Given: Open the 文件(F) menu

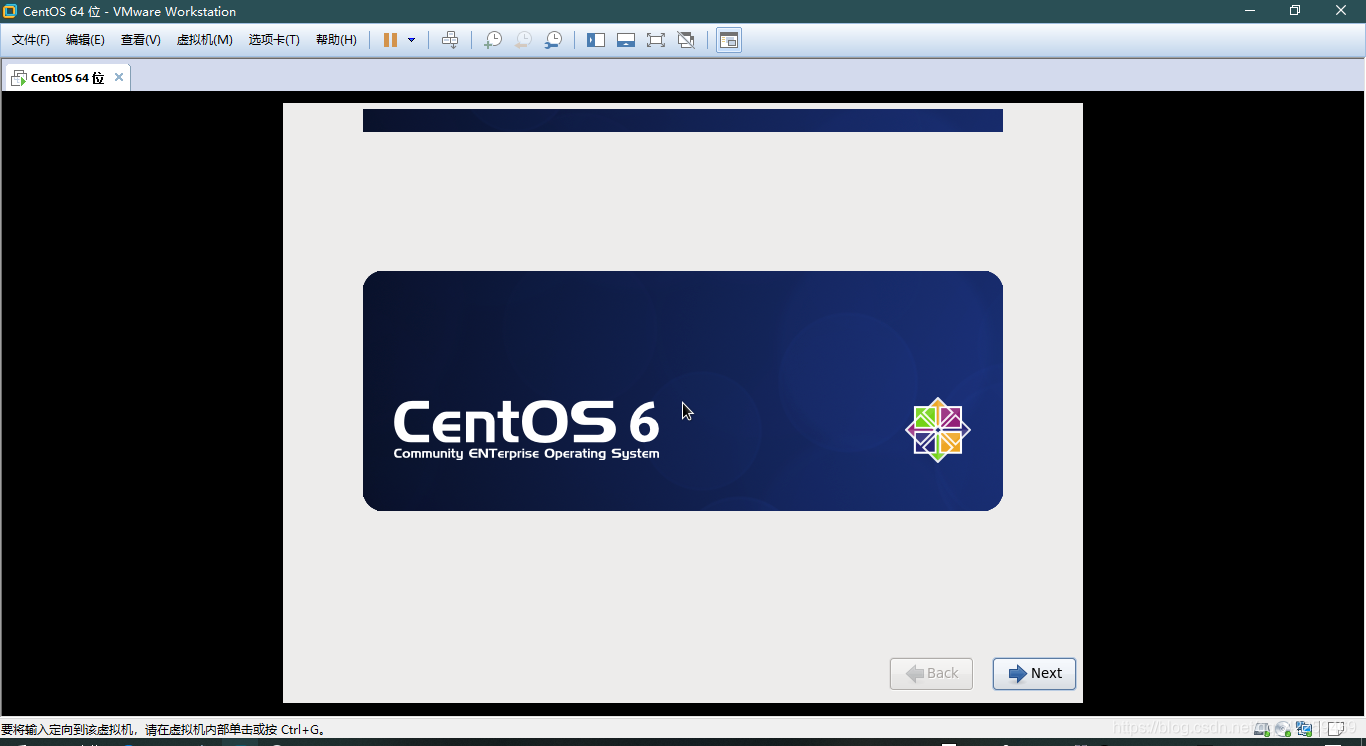Looking at the screenshot, I should [31, 40].
